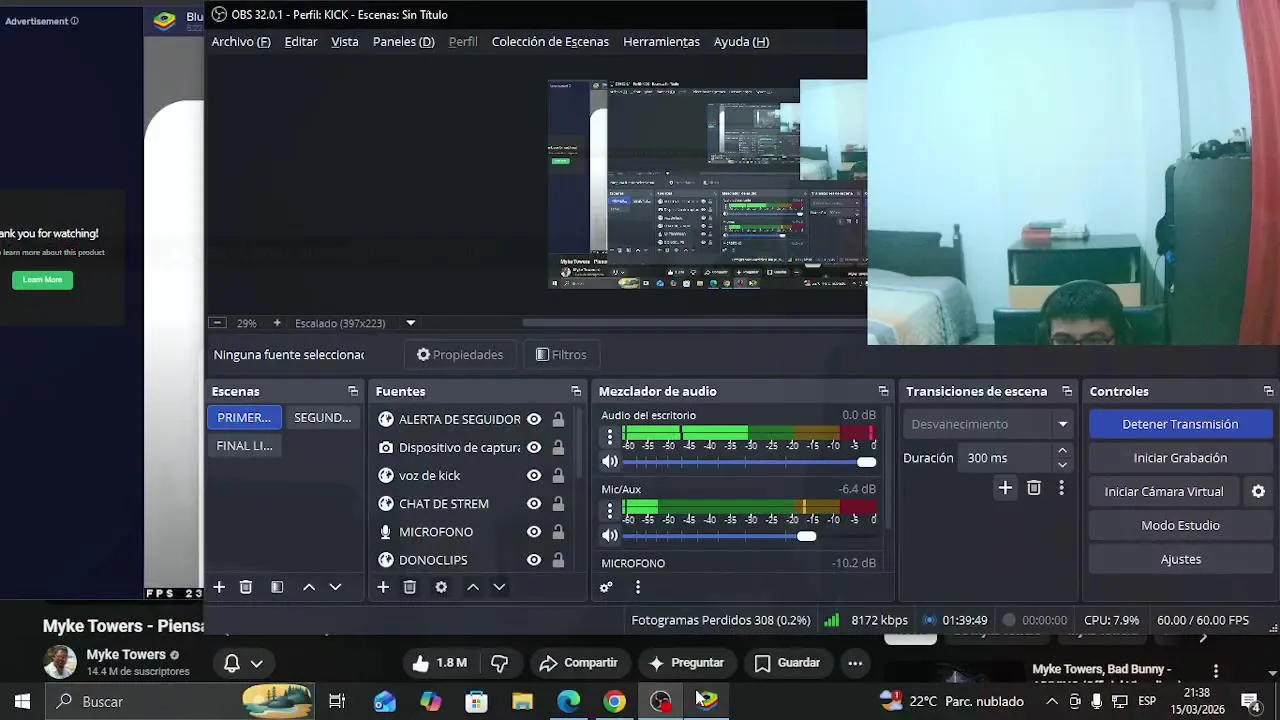Screen dimensions: 1280x720
Task: Increase transition duration with up arrow
Action: coord(1062,451)
